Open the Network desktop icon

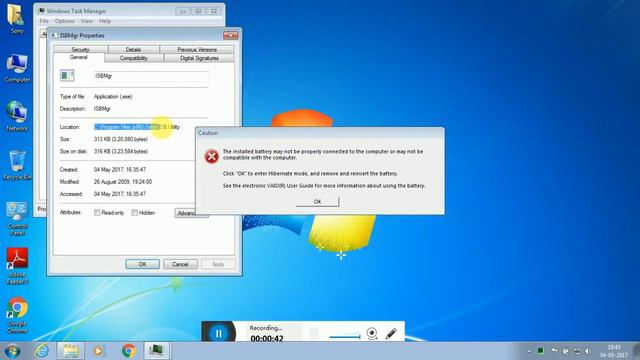(17, 117)
